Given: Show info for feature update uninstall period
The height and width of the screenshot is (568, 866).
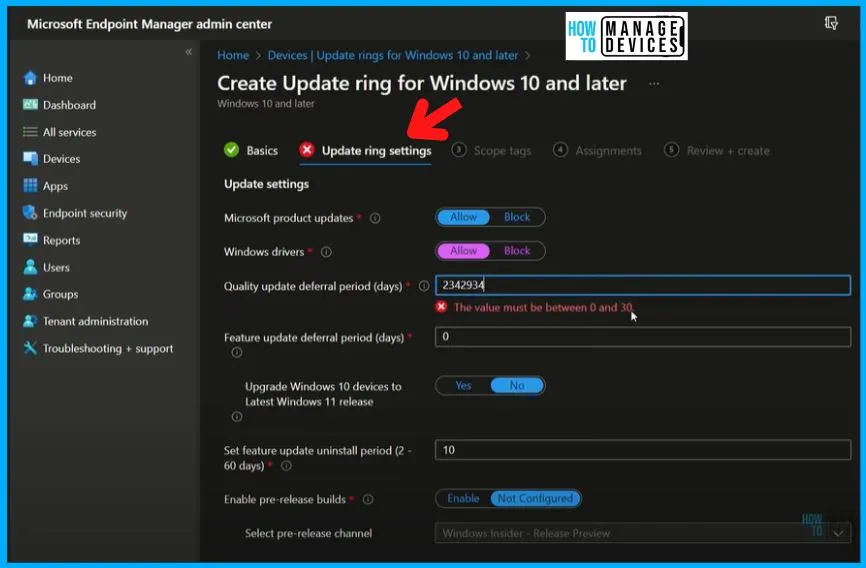Looking at the screenshot, I should [286, 466].
